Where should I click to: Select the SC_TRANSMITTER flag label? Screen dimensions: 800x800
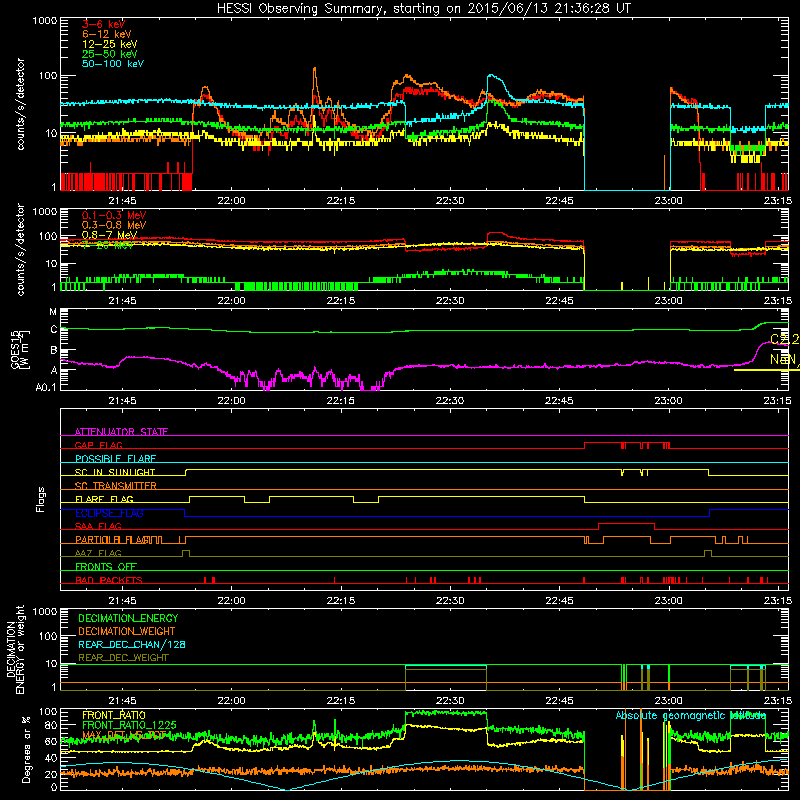[x=116, y=486]
